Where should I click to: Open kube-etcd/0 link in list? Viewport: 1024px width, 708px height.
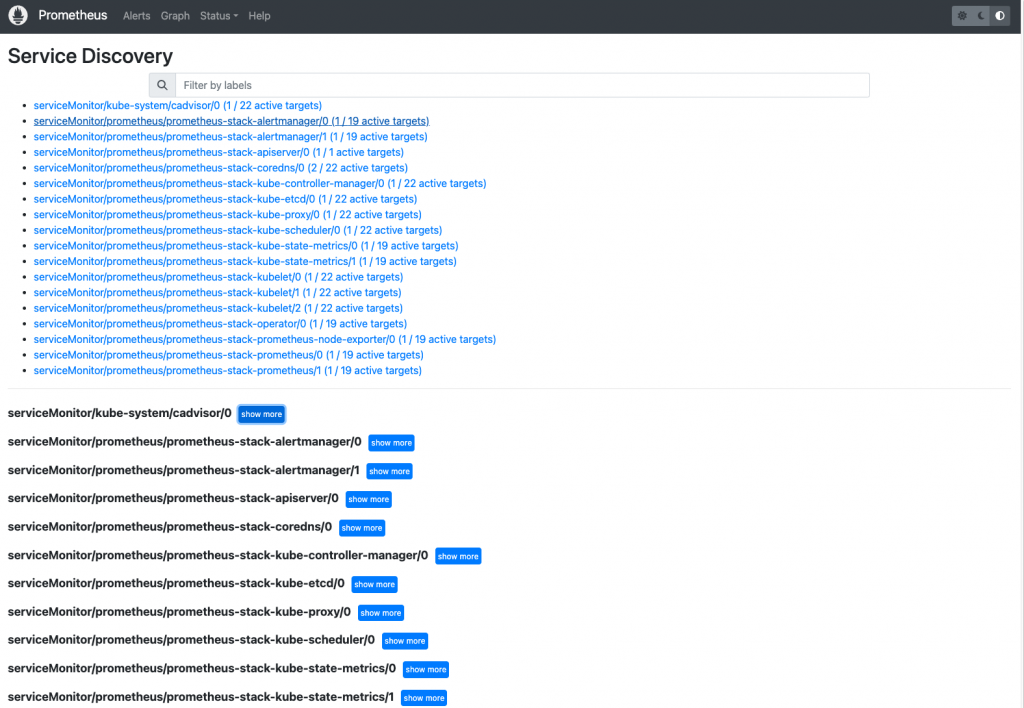225,199
